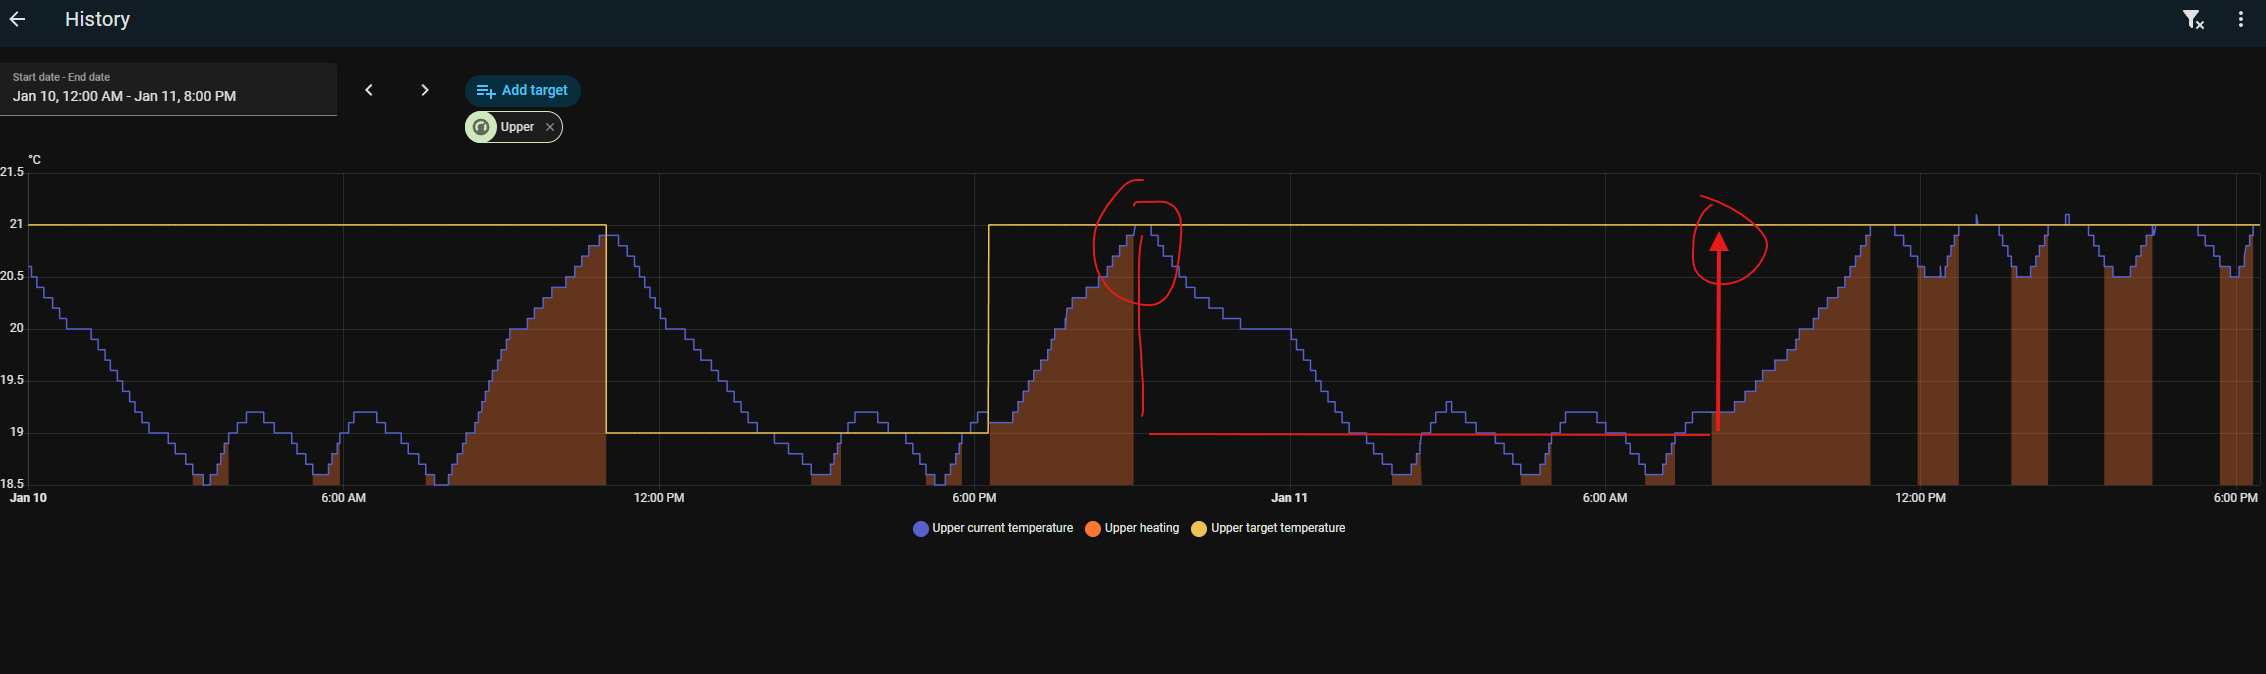Click the 19 y-axis value
Viewport: 2266px width, 674px height.
tap(16, 432)
